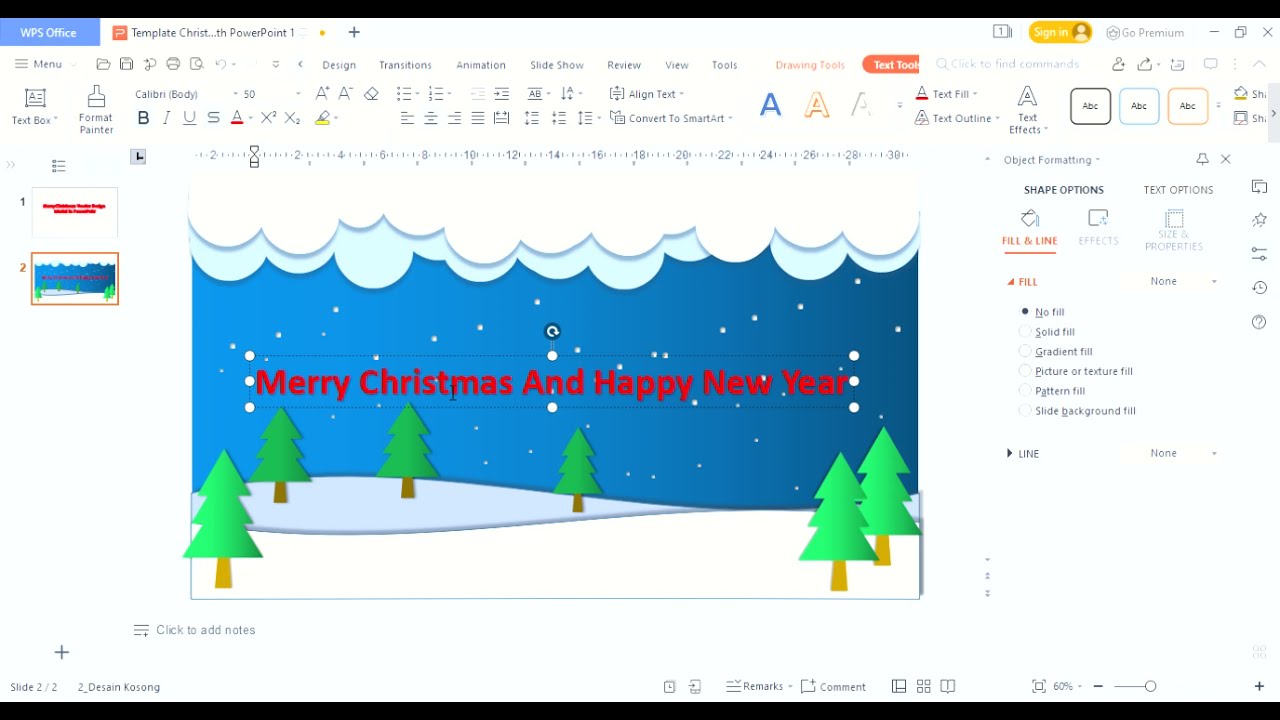
Task: Open file with the folder icon
Action: click(103, 64)
